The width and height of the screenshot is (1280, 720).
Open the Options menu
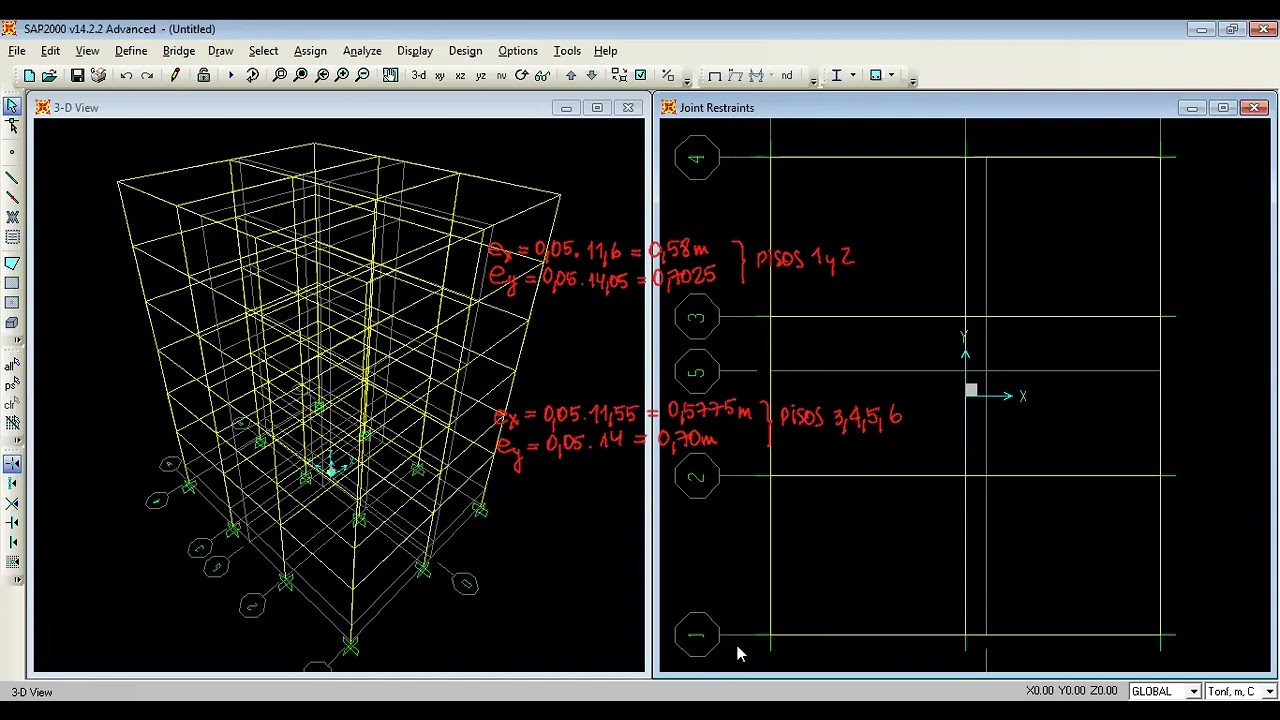[x=518, y=51]
